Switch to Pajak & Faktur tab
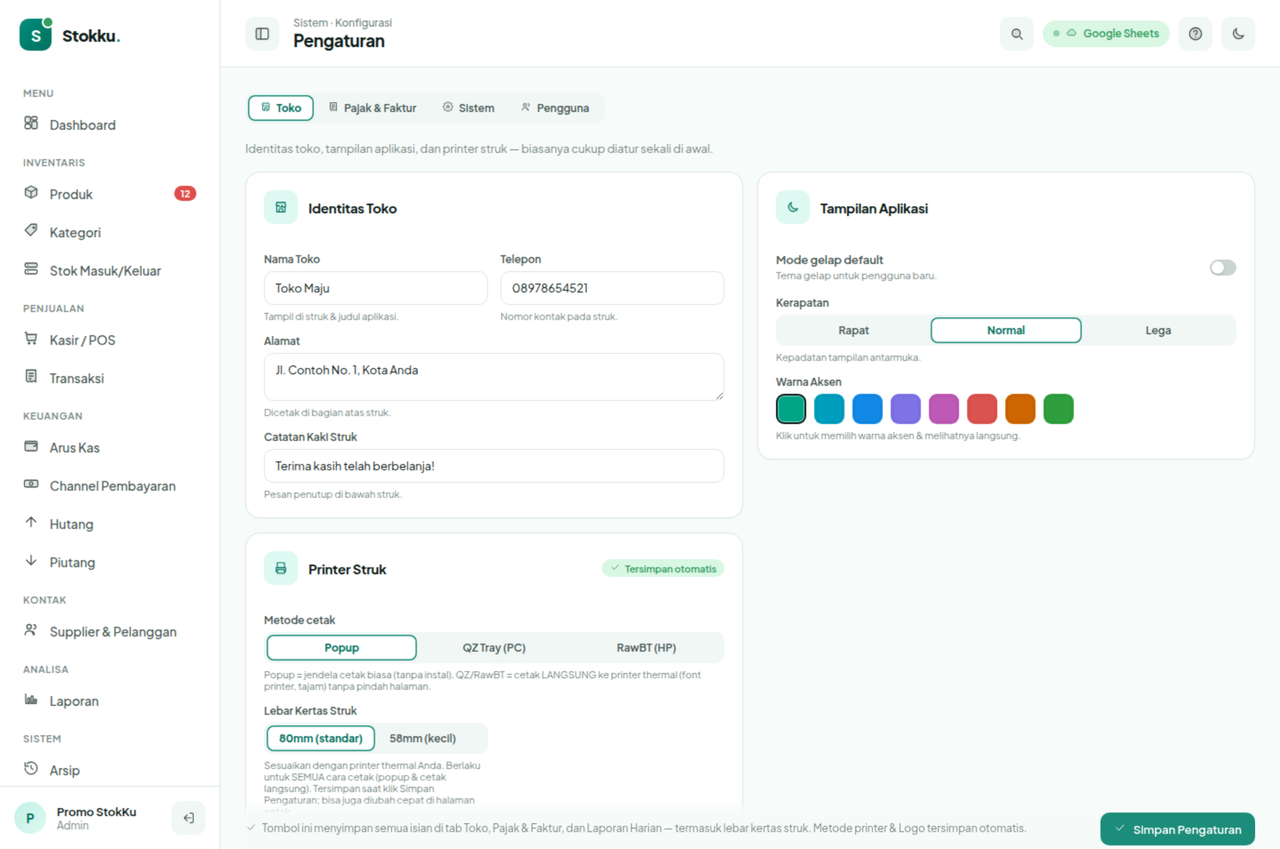This screenshot has width=1280, height=849. 372,108
